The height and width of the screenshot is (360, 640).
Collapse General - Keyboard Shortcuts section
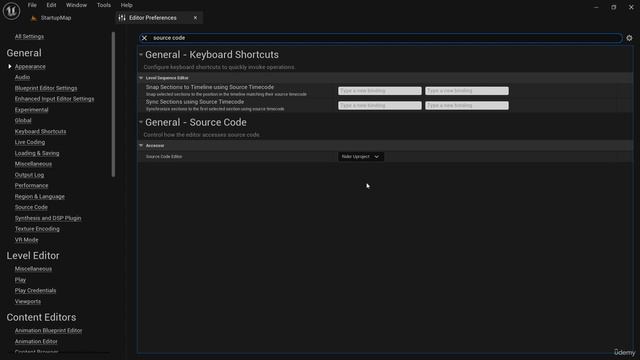tap(141, 54)
